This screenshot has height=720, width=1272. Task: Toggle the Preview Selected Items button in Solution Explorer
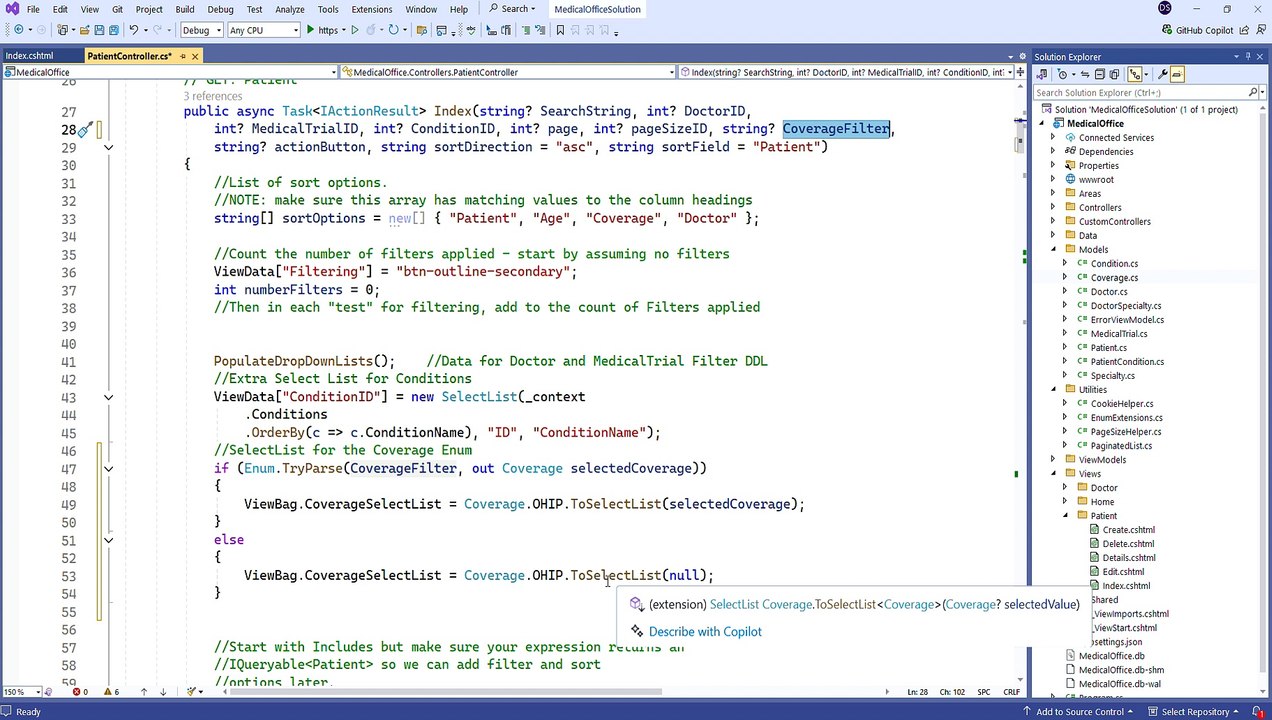pos(1177,74)
